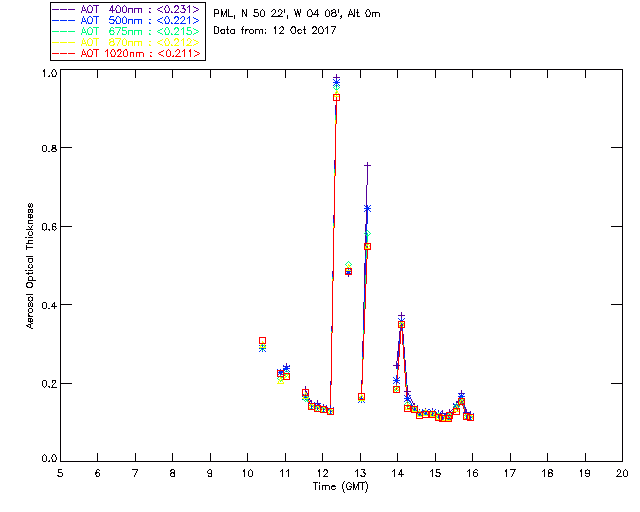640x512 pixels.
Task: Click the x-axis tick label 18
Action: 547,473
